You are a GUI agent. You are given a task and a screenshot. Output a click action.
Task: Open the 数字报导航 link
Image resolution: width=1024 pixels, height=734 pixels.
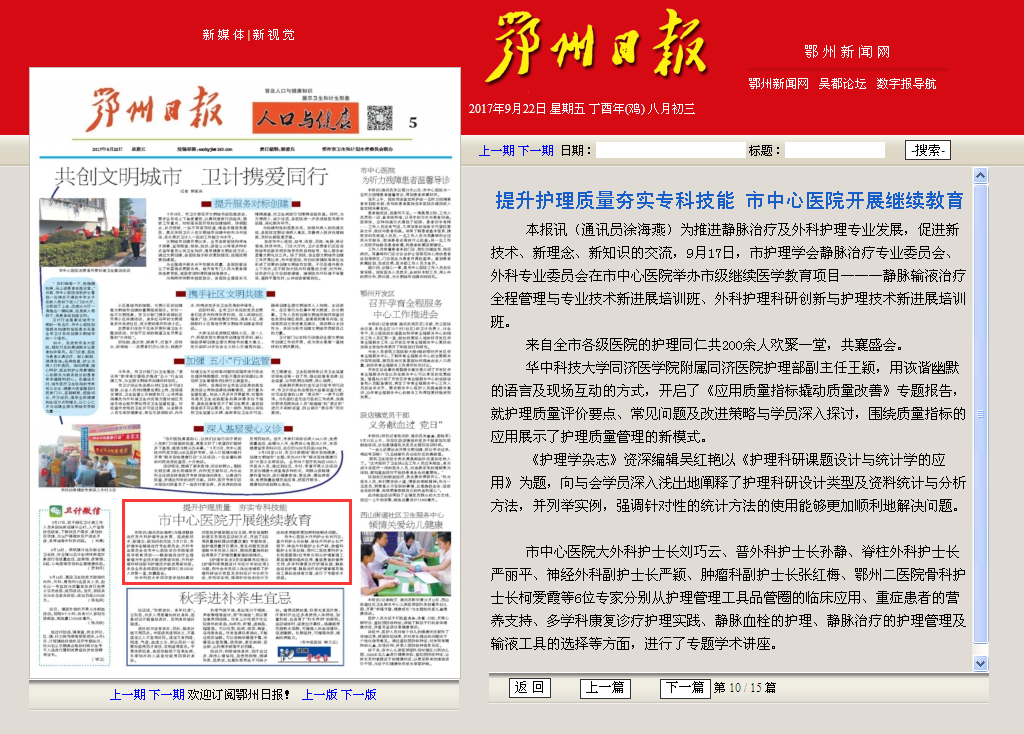click(906, 84)
